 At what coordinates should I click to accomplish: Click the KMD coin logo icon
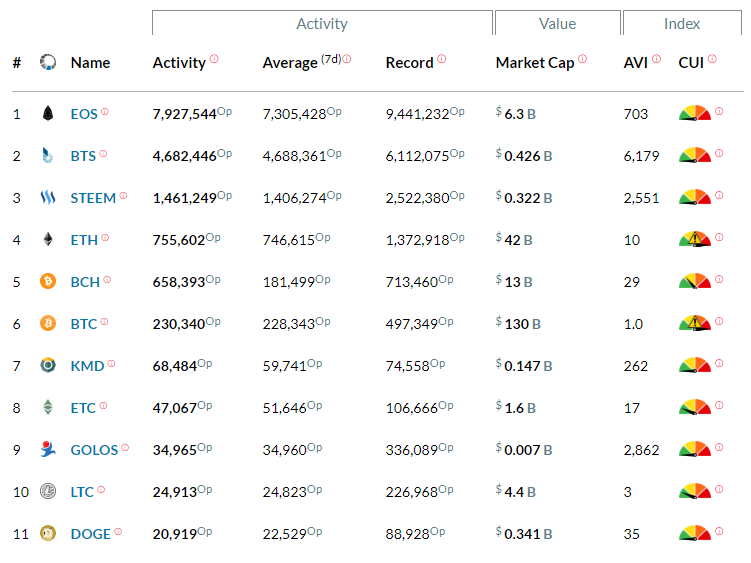click(x=48, y=365)
